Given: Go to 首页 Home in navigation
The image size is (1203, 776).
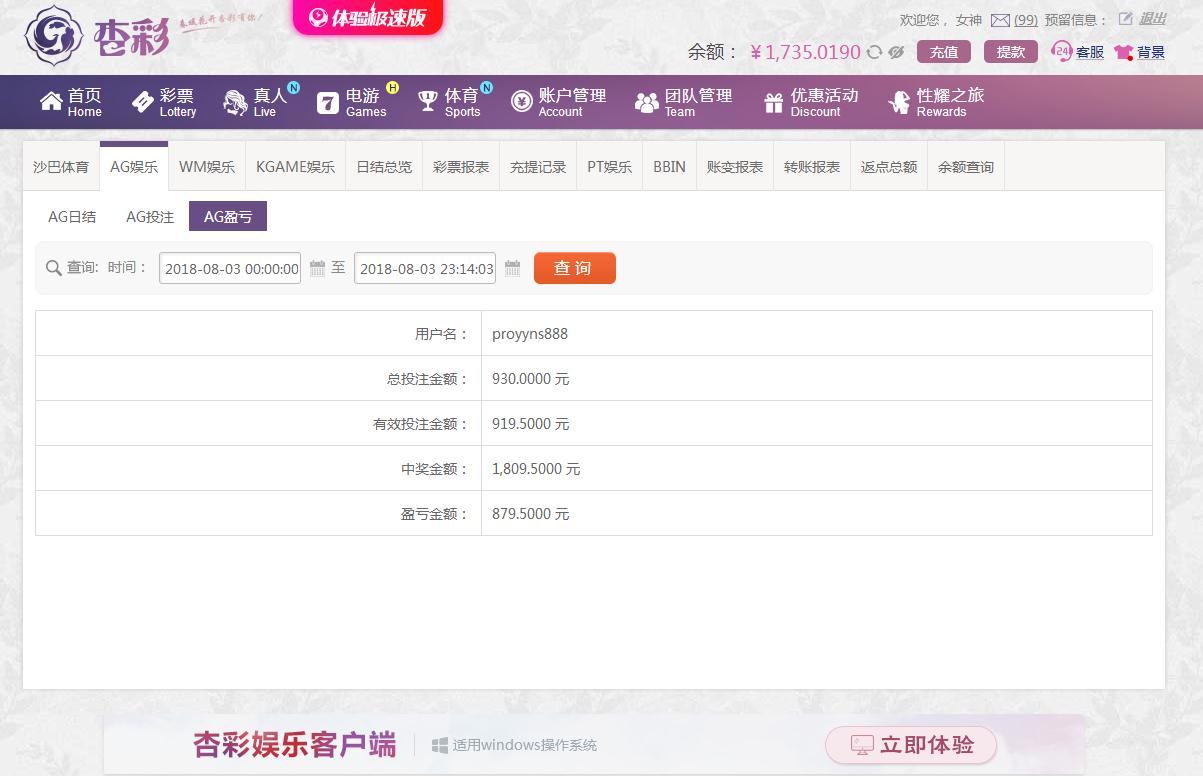Looking at the screenshot, I should point(71,102).
